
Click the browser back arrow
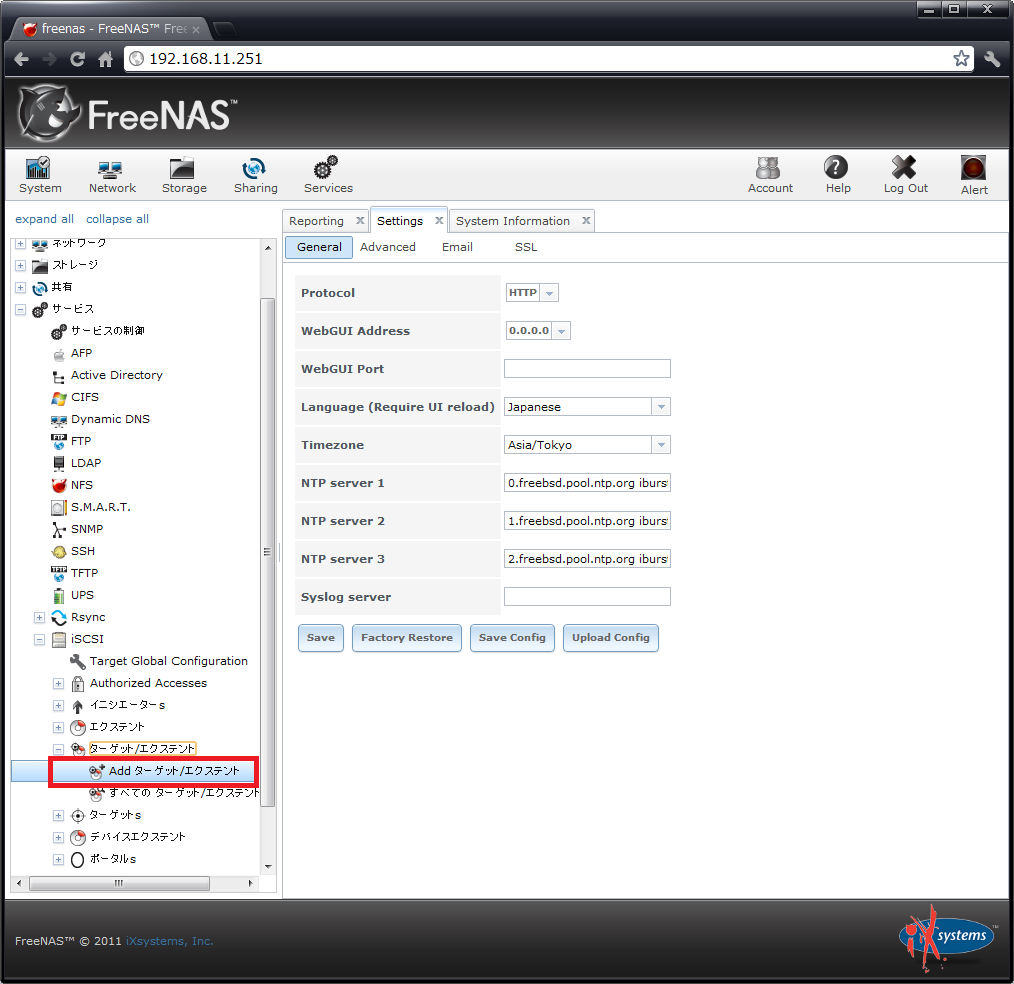coord(21,59)
